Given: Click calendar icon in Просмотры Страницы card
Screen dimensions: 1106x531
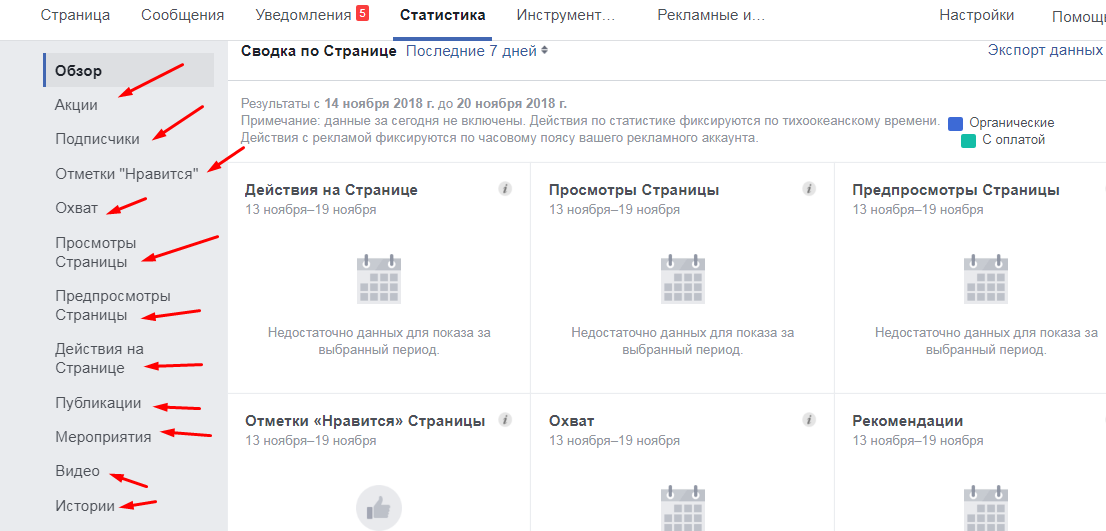Looking at the screenshot, I should point(683,279).
